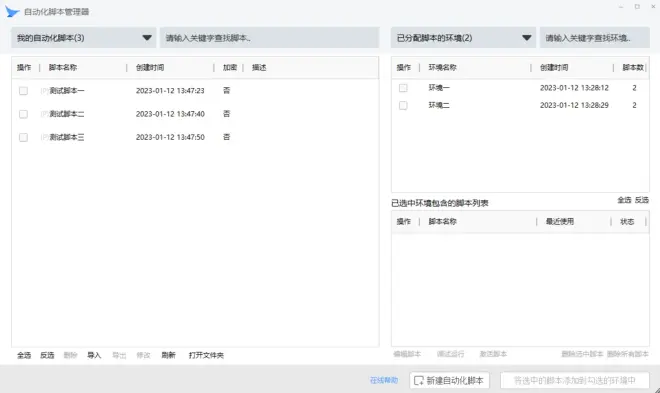Click the 已选中环境包含的脚本列表 label
Image resolution: width=660 pixels, height=393 pixels.
pyautogui.click(x=440, y=203)
